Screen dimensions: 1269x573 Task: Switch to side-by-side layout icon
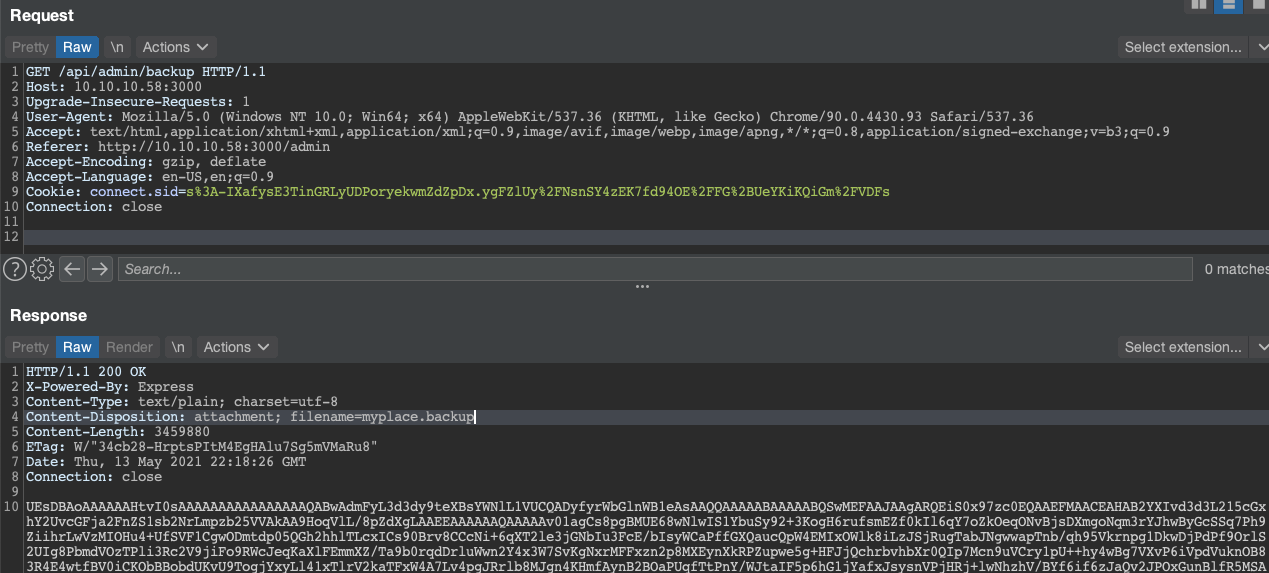tap(1198, 4)
